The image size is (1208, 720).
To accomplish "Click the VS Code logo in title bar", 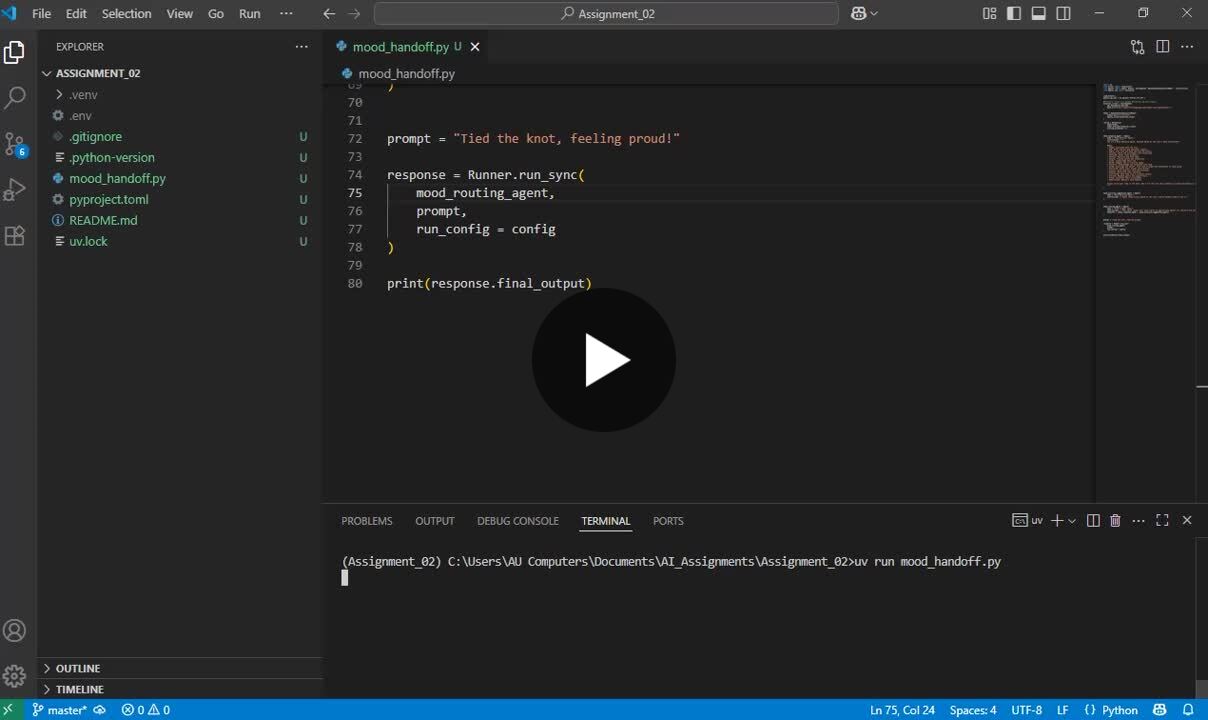I will (x=10, y=14).
